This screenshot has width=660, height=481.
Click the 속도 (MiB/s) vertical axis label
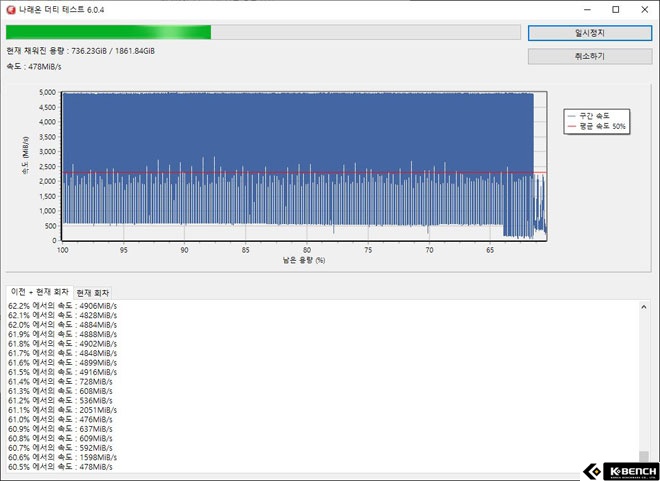[25, 155]
